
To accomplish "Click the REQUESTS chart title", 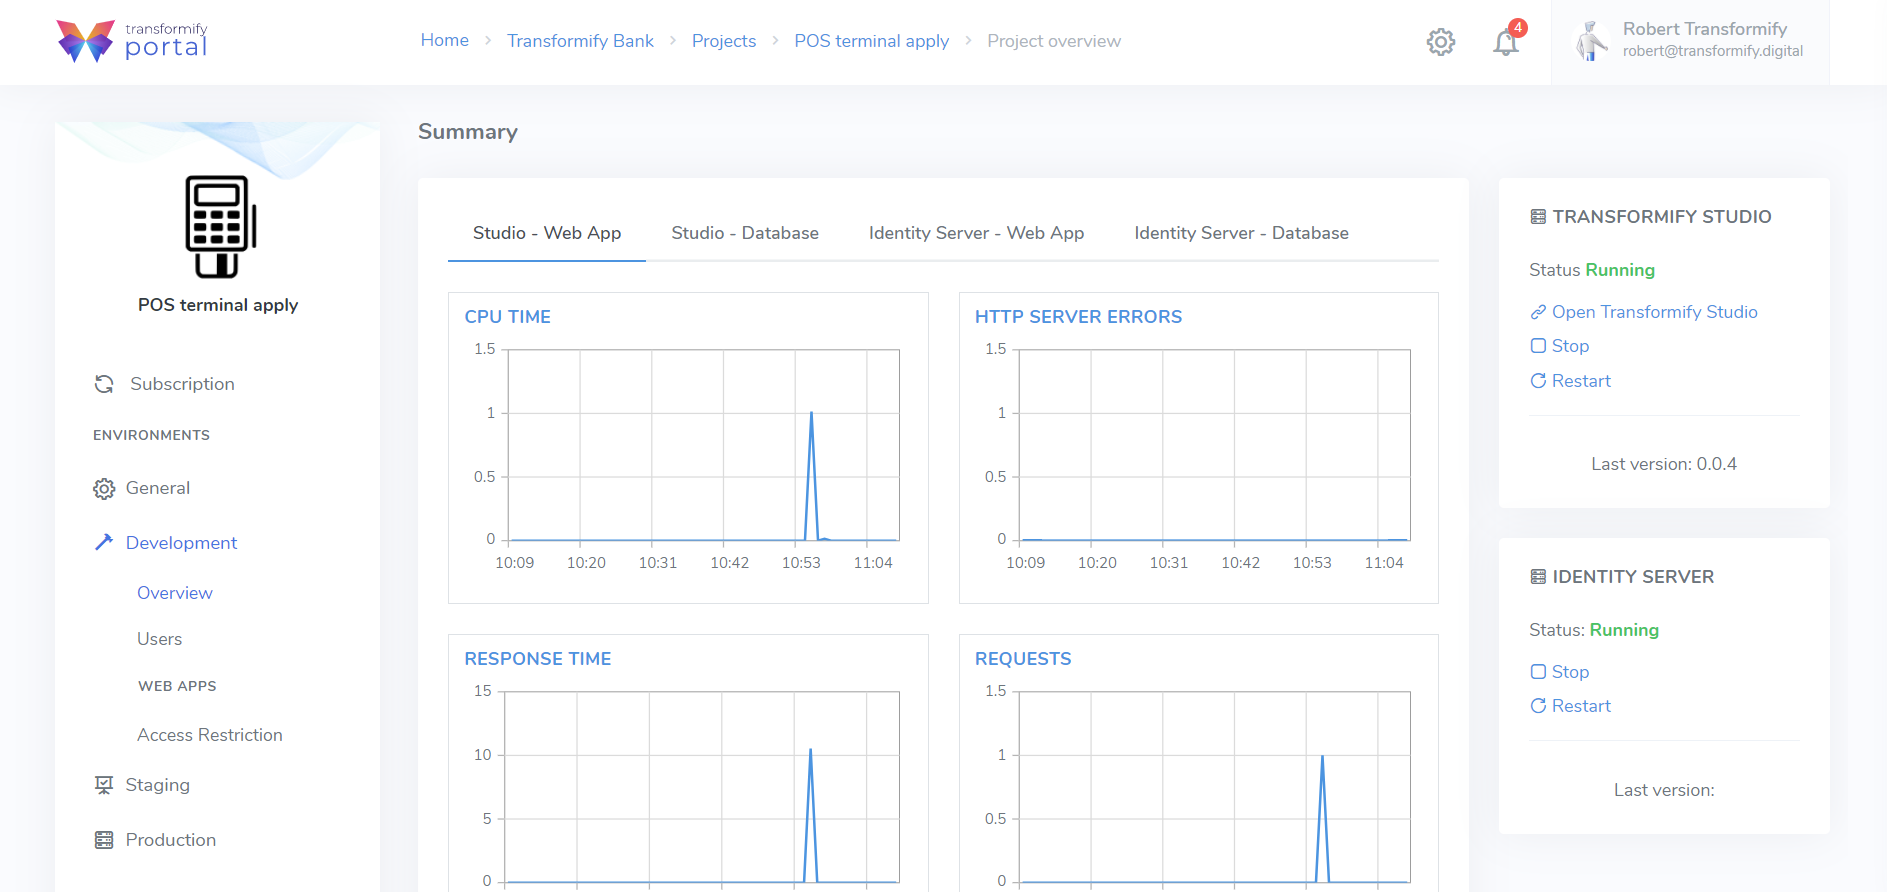I will click(x=1023, y=659).
